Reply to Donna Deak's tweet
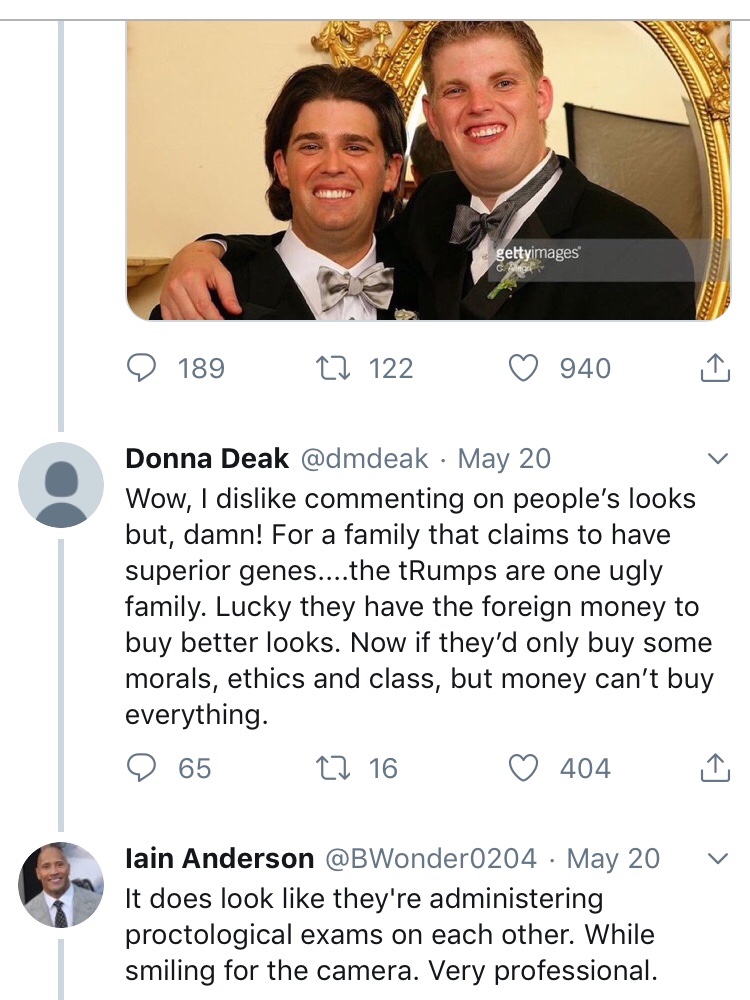750x1000 pixels. [141, 768]
